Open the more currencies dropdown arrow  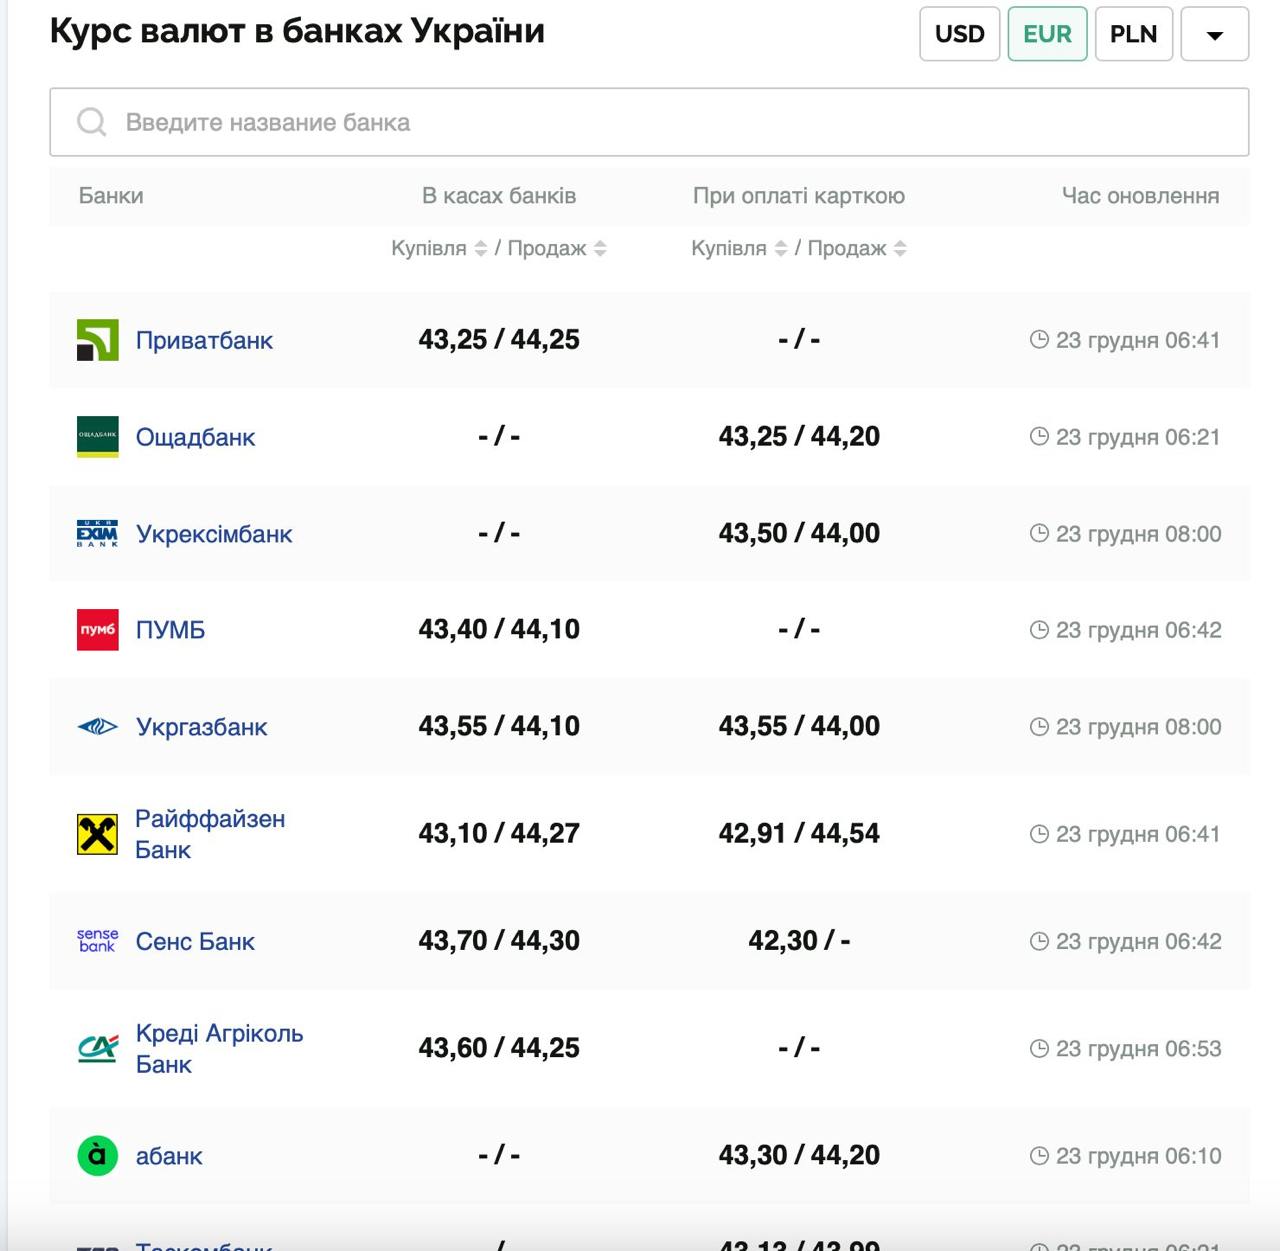click(1214, 34)
